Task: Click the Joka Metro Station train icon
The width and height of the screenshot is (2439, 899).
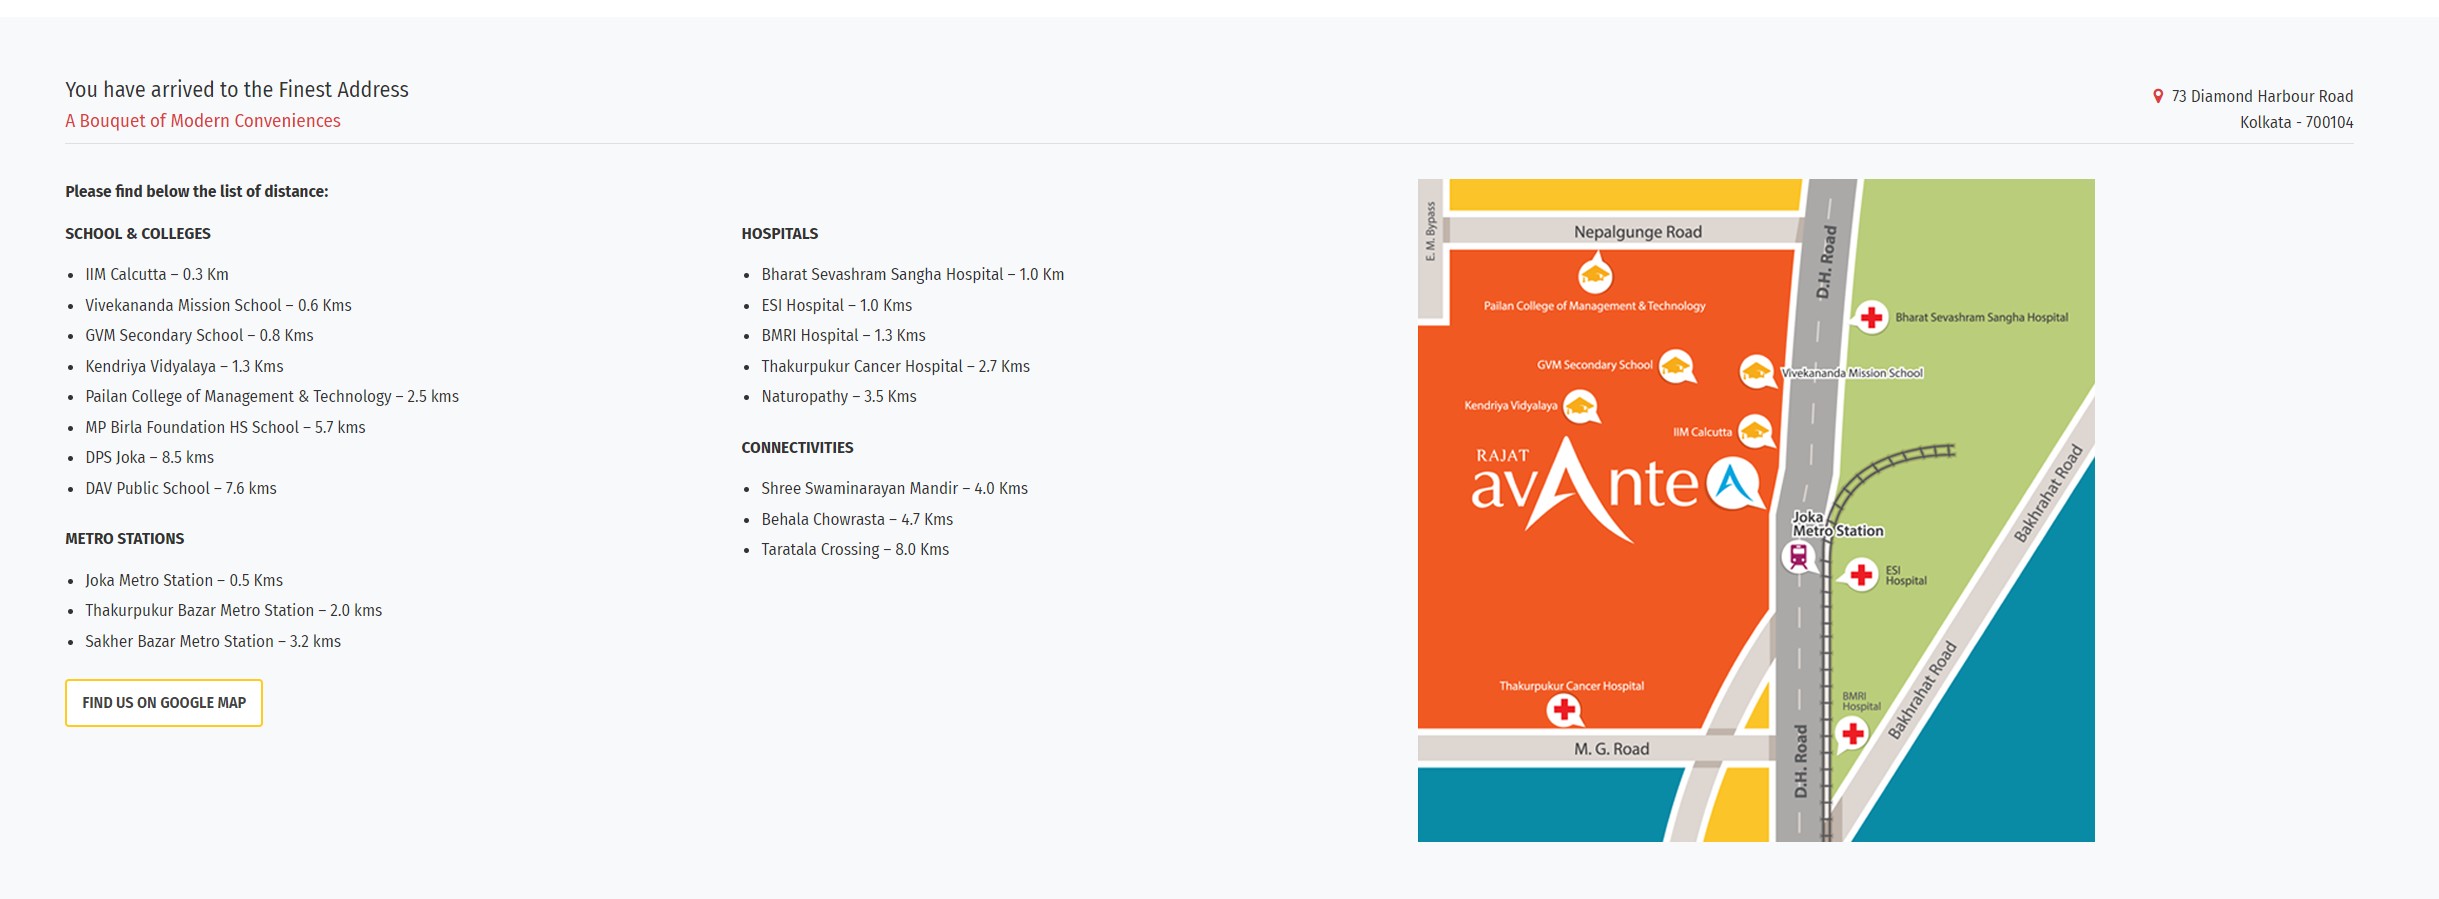Action: click(1798, 556)
